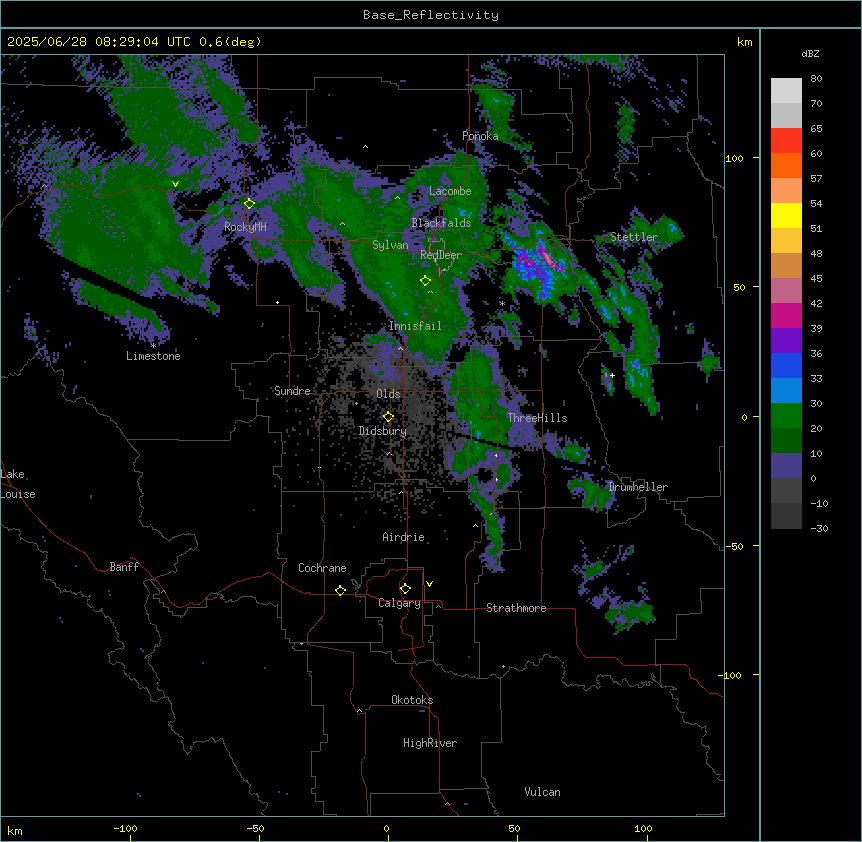Click the Okotoks city label

coord(412,700)
